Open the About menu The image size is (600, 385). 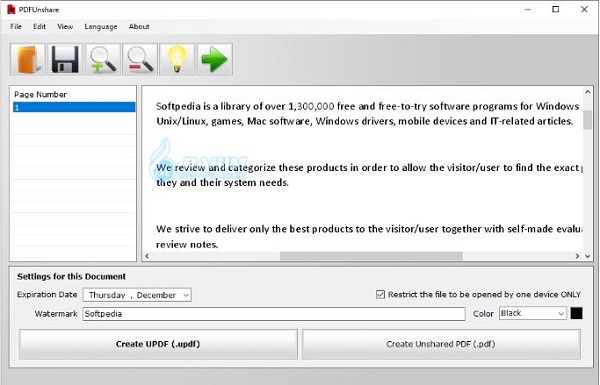(x=139, y=26)
